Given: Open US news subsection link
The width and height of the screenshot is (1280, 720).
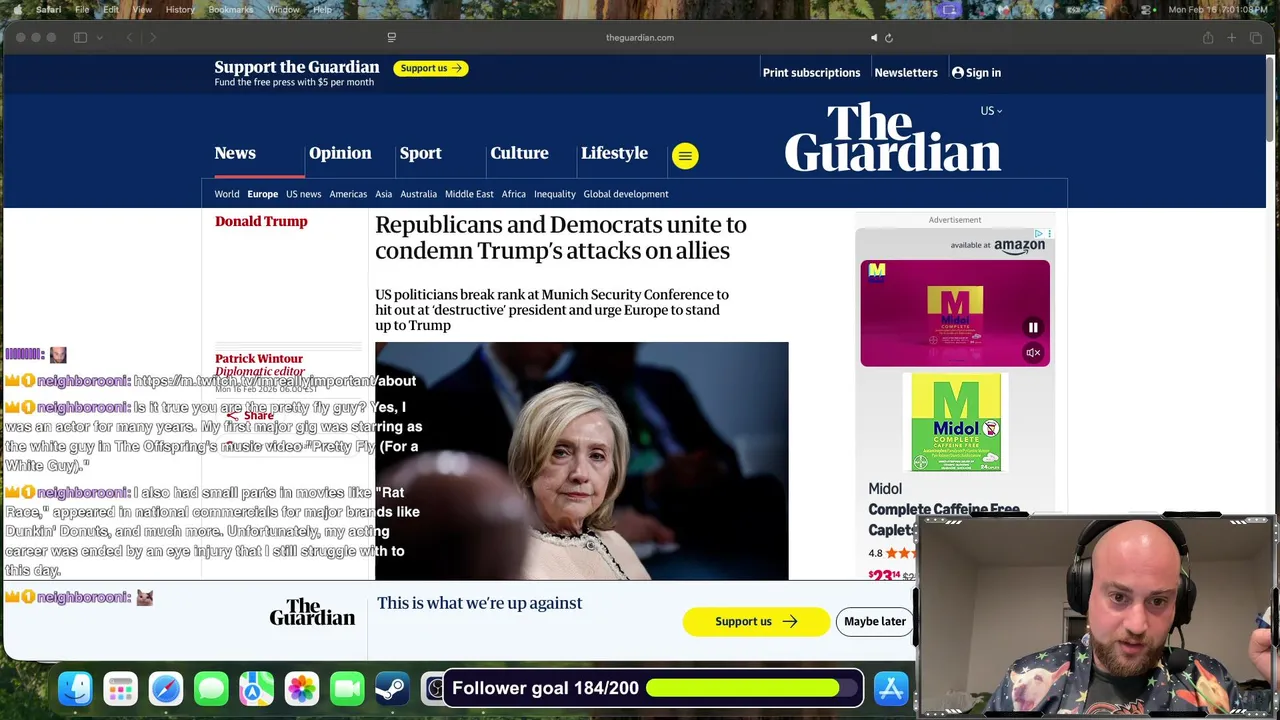Looking at the screenshot, I should pyautogui.click(x=304, y=194).
